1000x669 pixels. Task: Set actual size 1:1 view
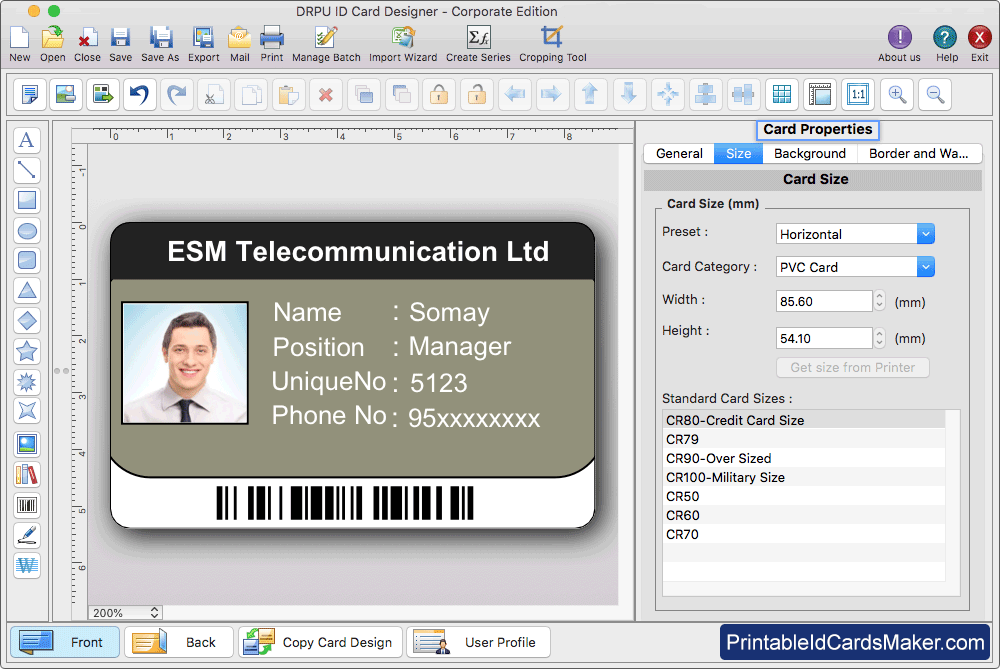(858, 94)
